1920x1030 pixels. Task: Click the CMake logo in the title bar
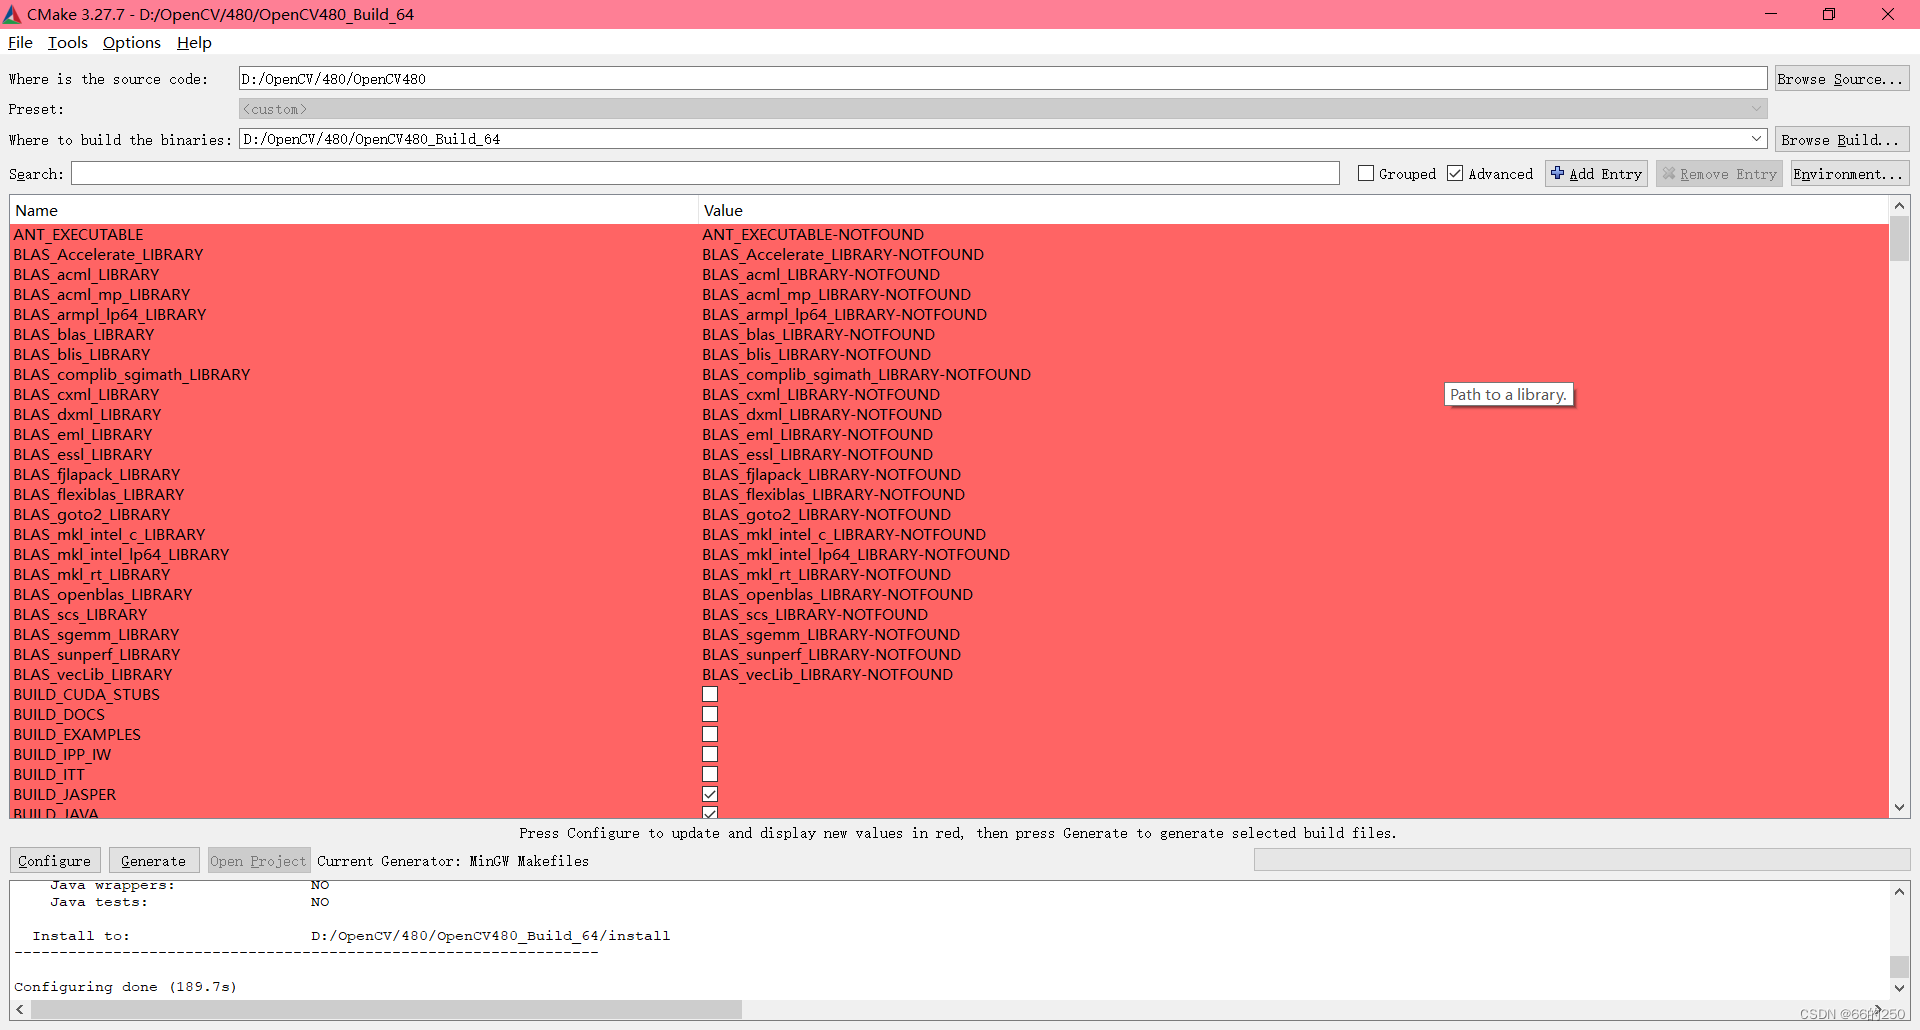point(13,14)
